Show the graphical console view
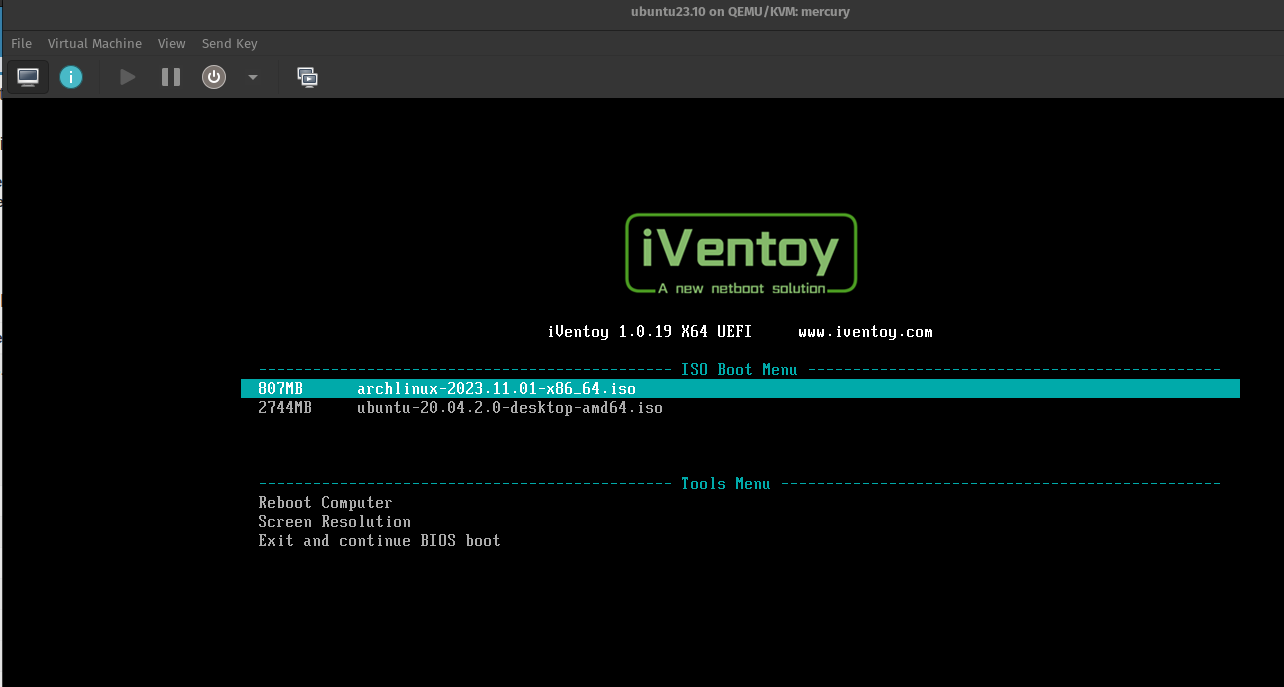The image size is (1284, 687). (x=28, y=77)
